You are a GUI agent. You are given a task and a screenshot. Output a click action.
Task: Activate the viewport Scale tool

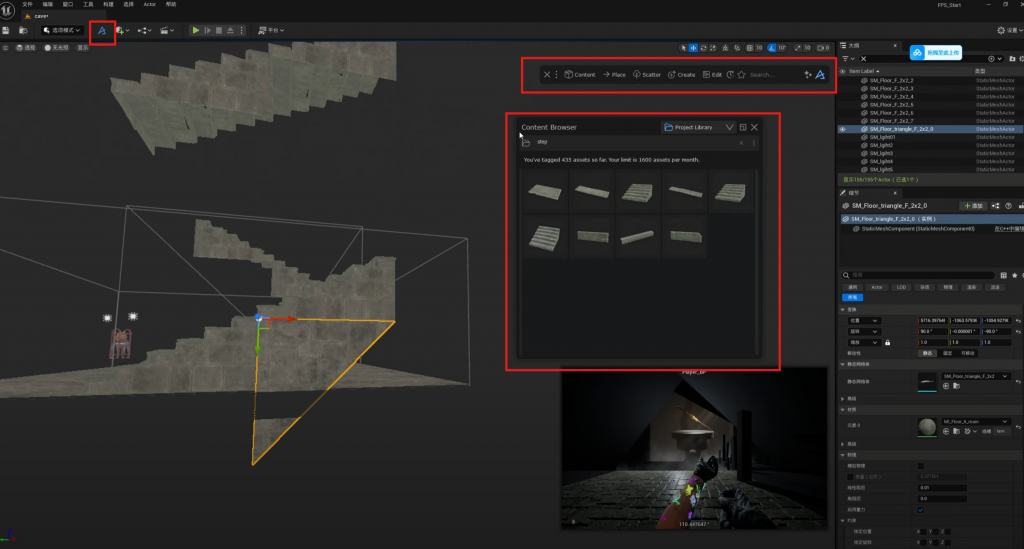point(713,48)
